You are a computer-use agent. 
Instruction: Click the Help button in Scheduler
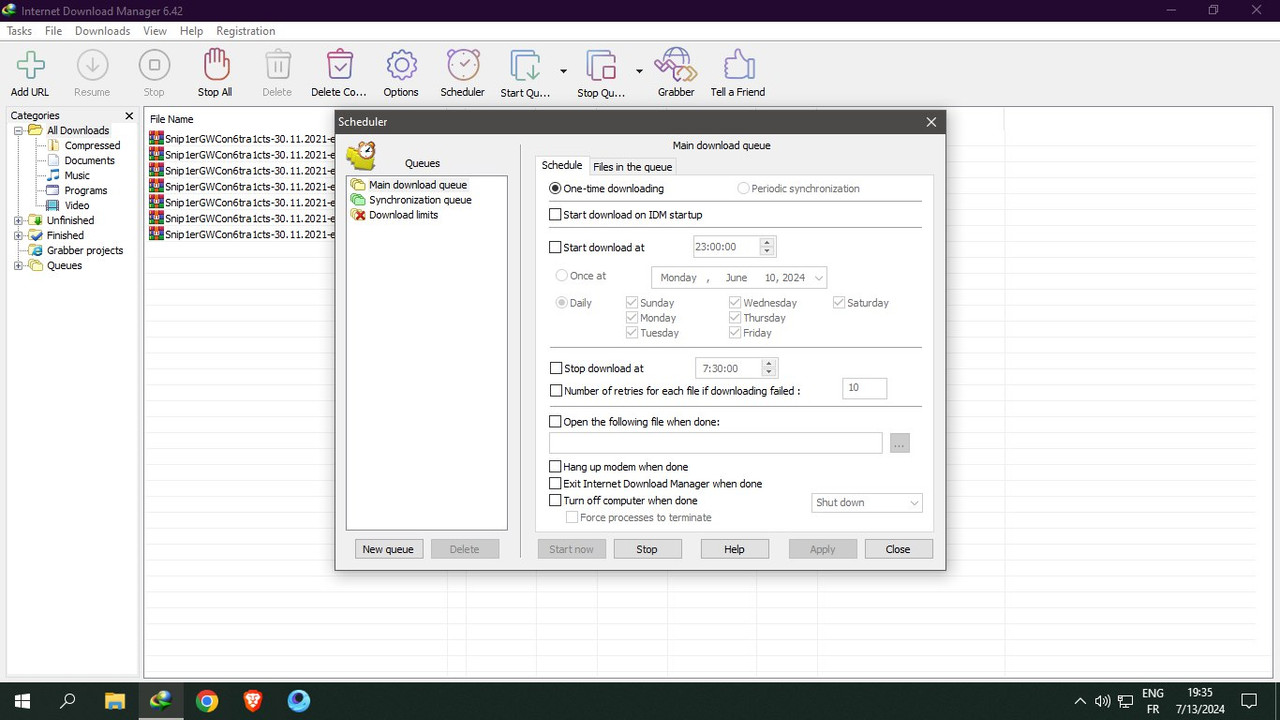click(734, 549)
